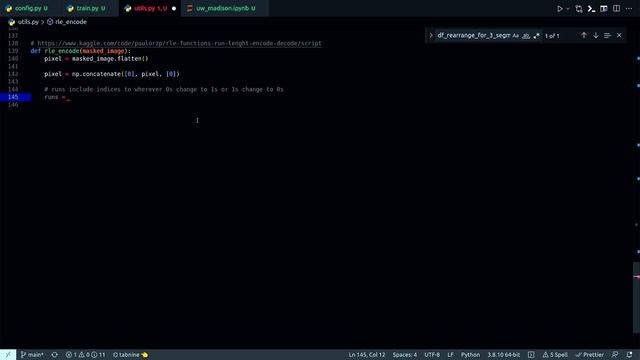
Task: Click the main* git branch indicator
Action: (x=32, y=355)
